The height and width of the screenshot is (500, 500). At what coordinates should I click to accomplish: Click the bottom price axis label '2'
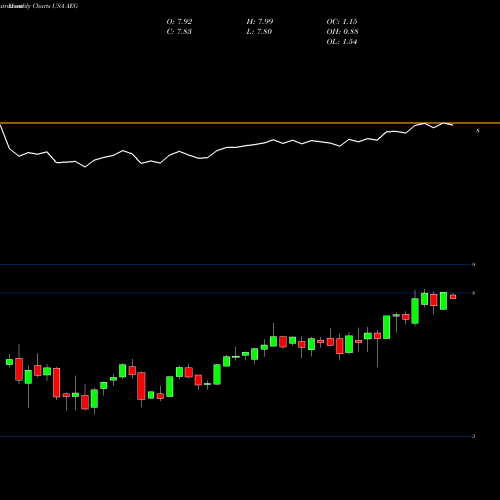[x=473, y=436]
